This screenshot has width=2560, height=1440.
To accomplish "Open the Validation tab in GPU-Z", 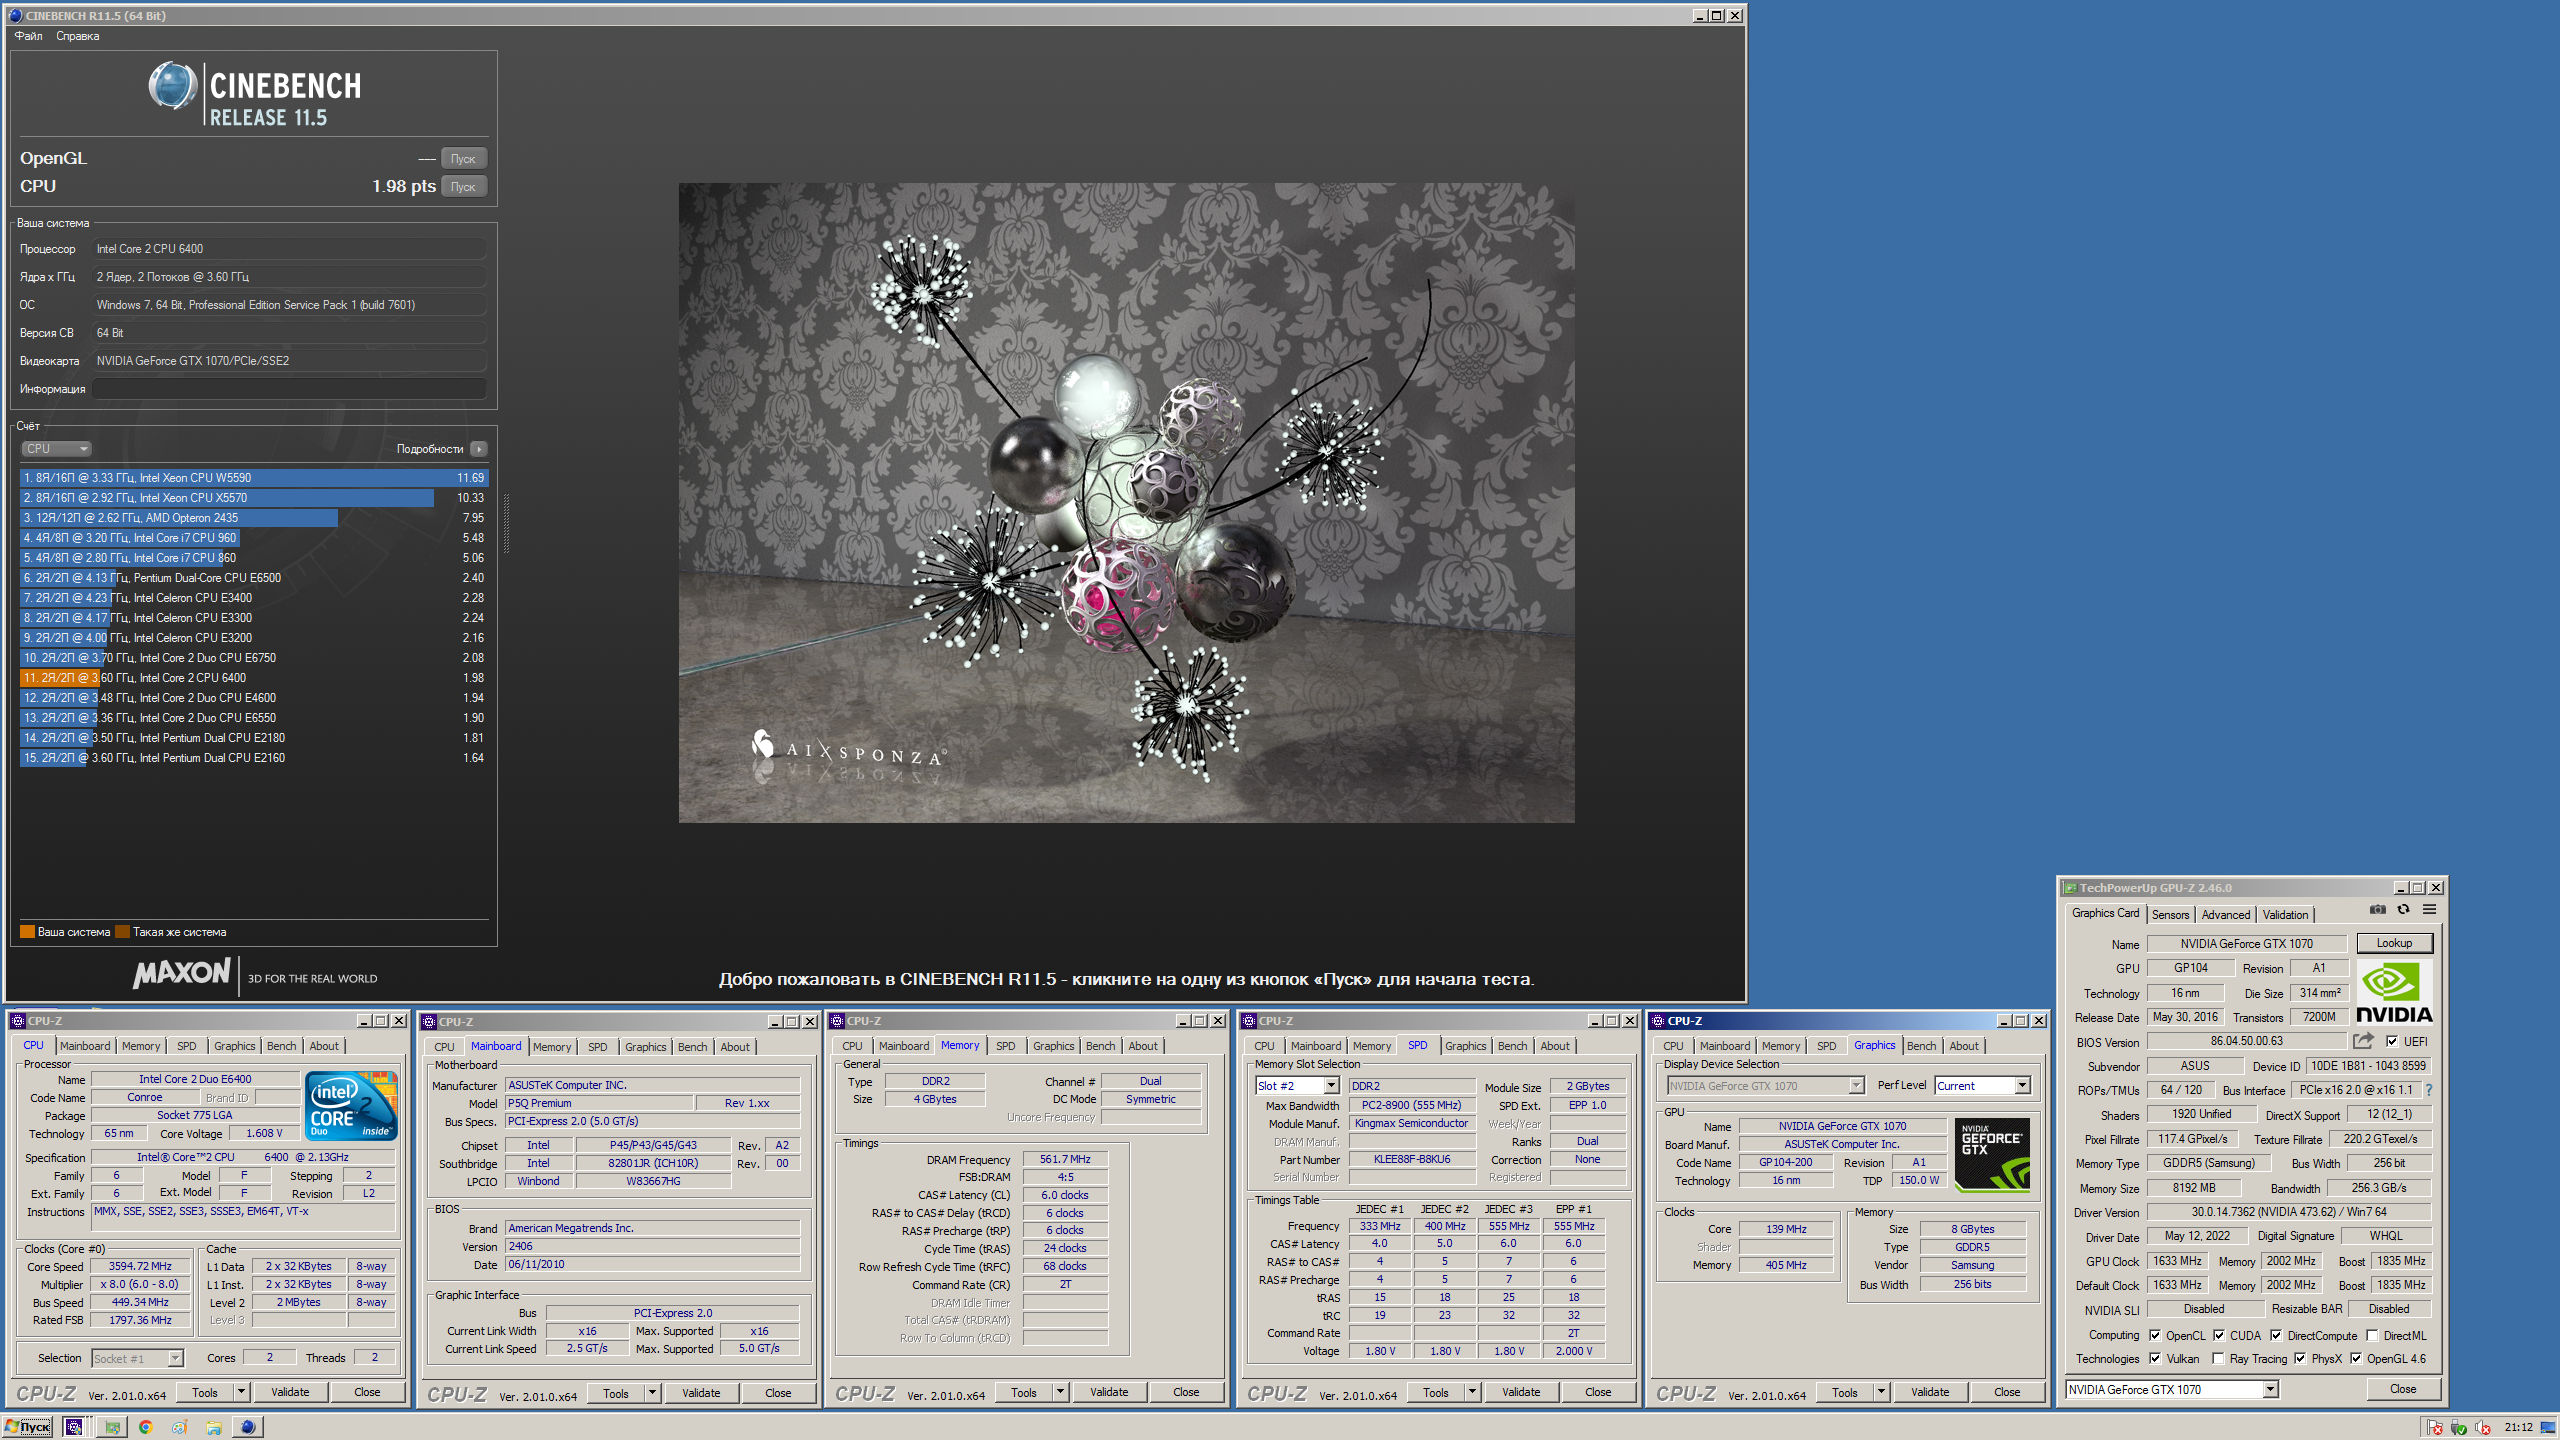I will (x=2285, y=914).
